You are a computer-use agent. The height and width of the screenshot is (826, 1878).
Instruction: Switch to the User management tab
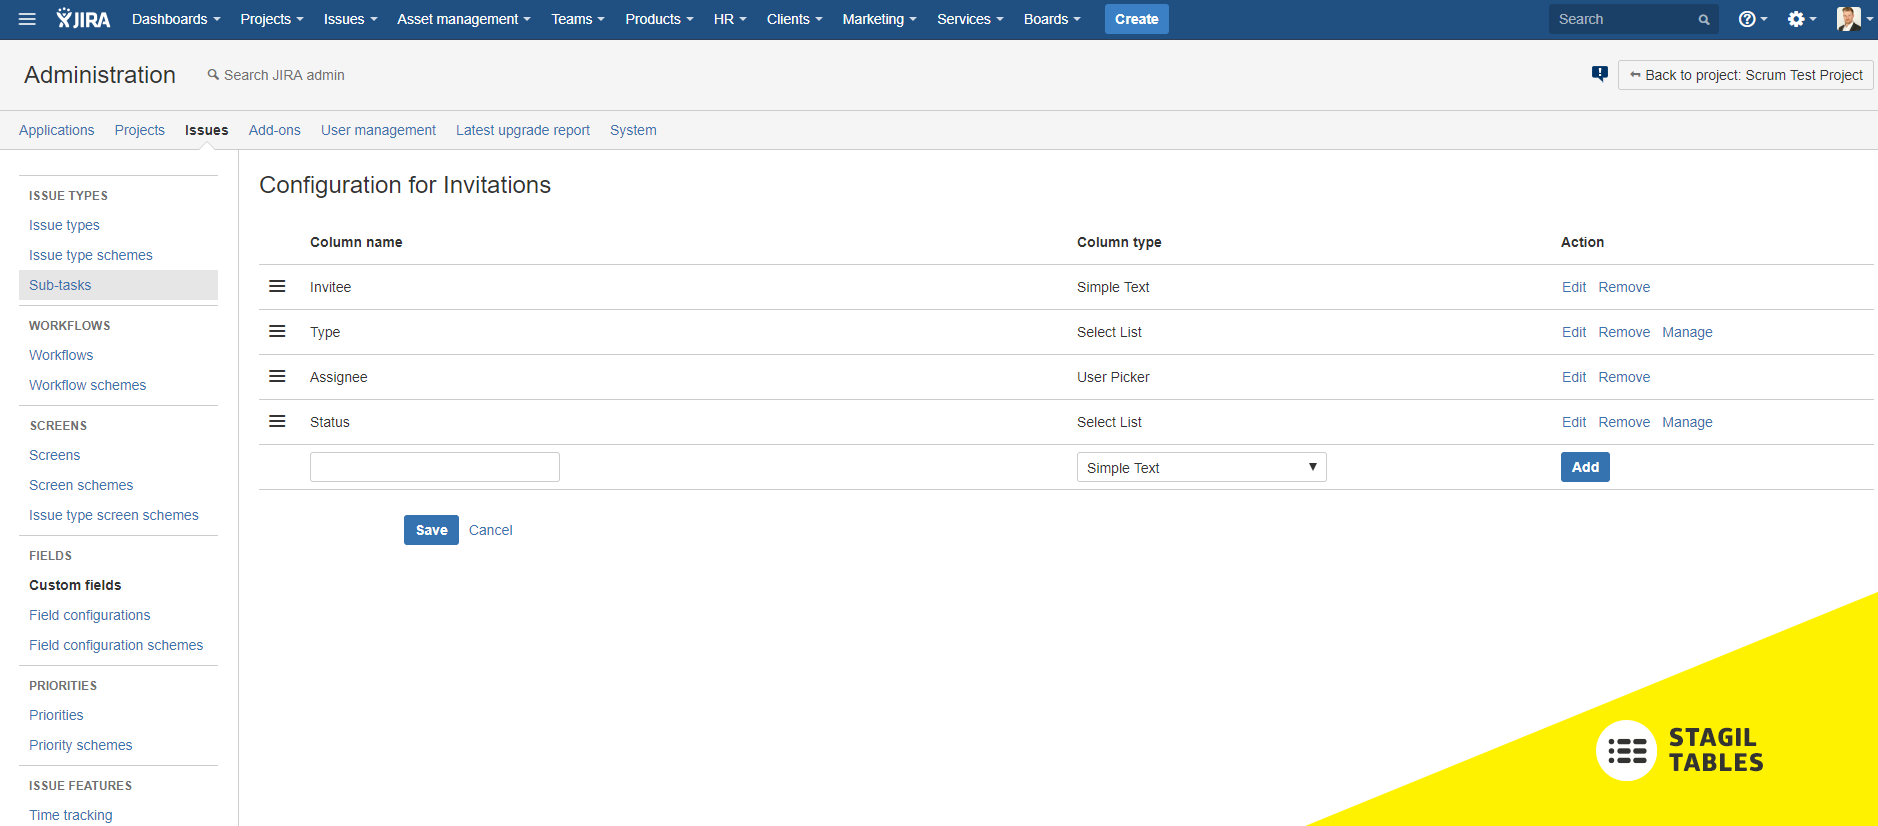[x=378, y=130]
